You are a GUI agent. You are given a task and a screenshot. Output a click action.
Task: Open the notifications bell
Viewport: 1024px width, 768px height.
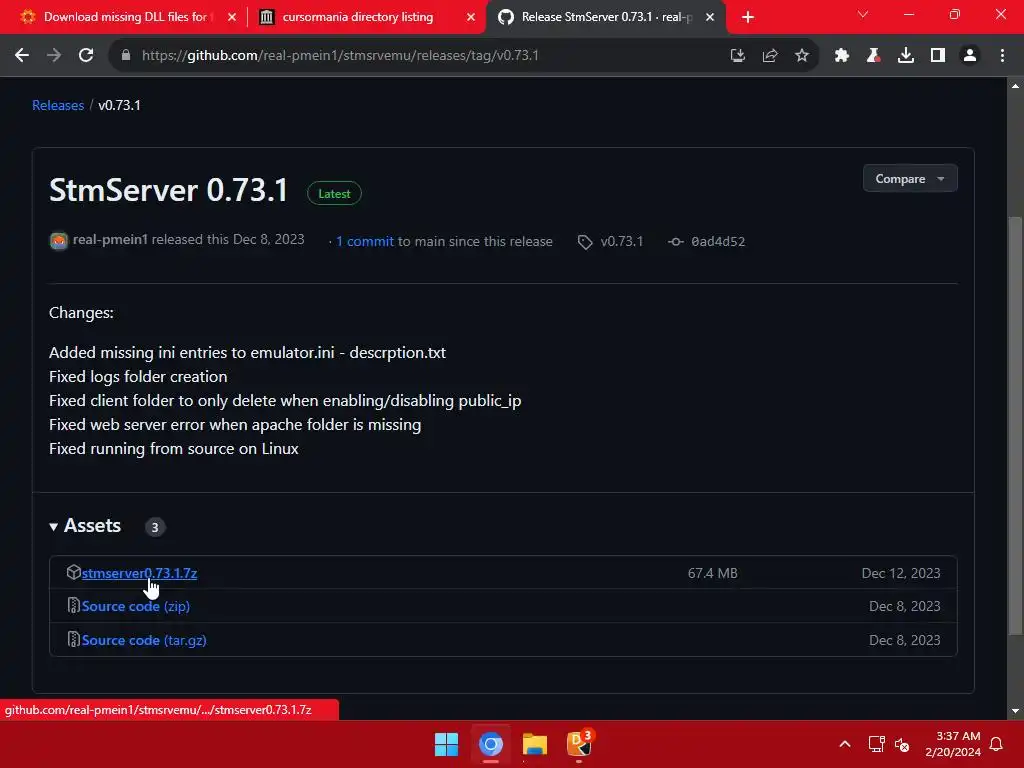(996, 744)
